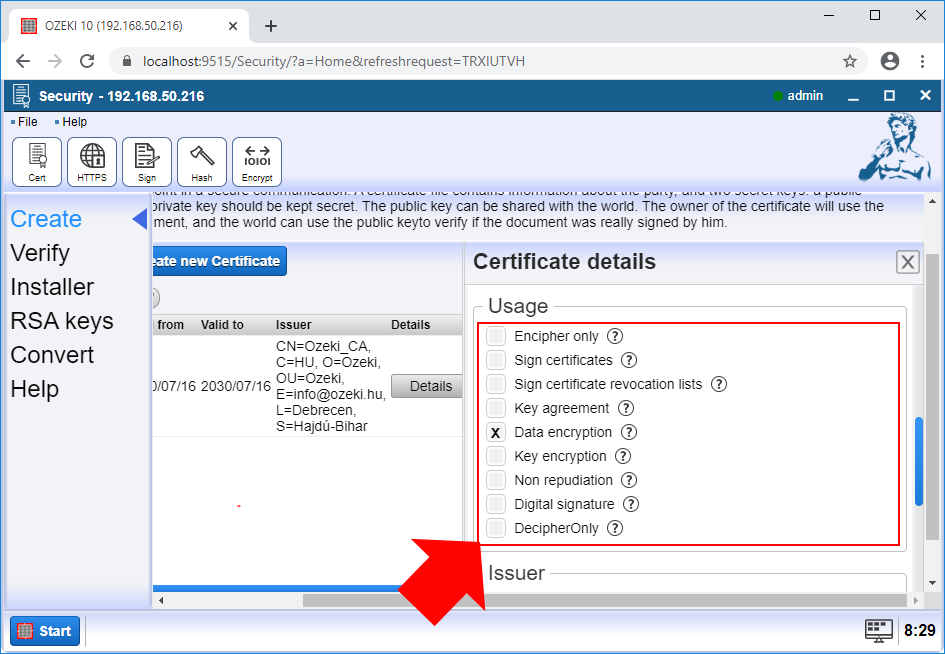The image size is (945, 654).
Task: Click the Issuer cell starting with CN=Ozeki_CA
Action: (330, 386)
